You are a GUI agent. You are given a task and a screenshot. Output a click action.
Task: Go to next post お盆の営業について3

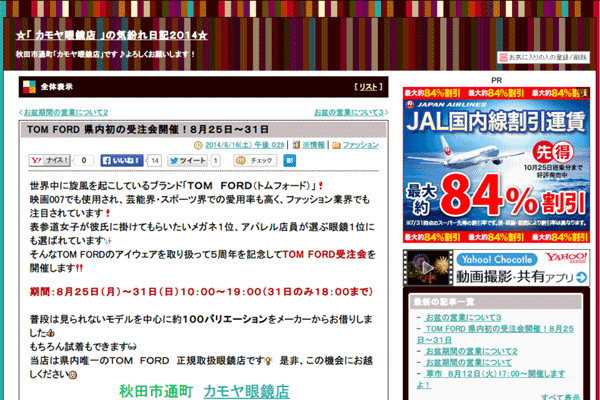tap(351, 112)
